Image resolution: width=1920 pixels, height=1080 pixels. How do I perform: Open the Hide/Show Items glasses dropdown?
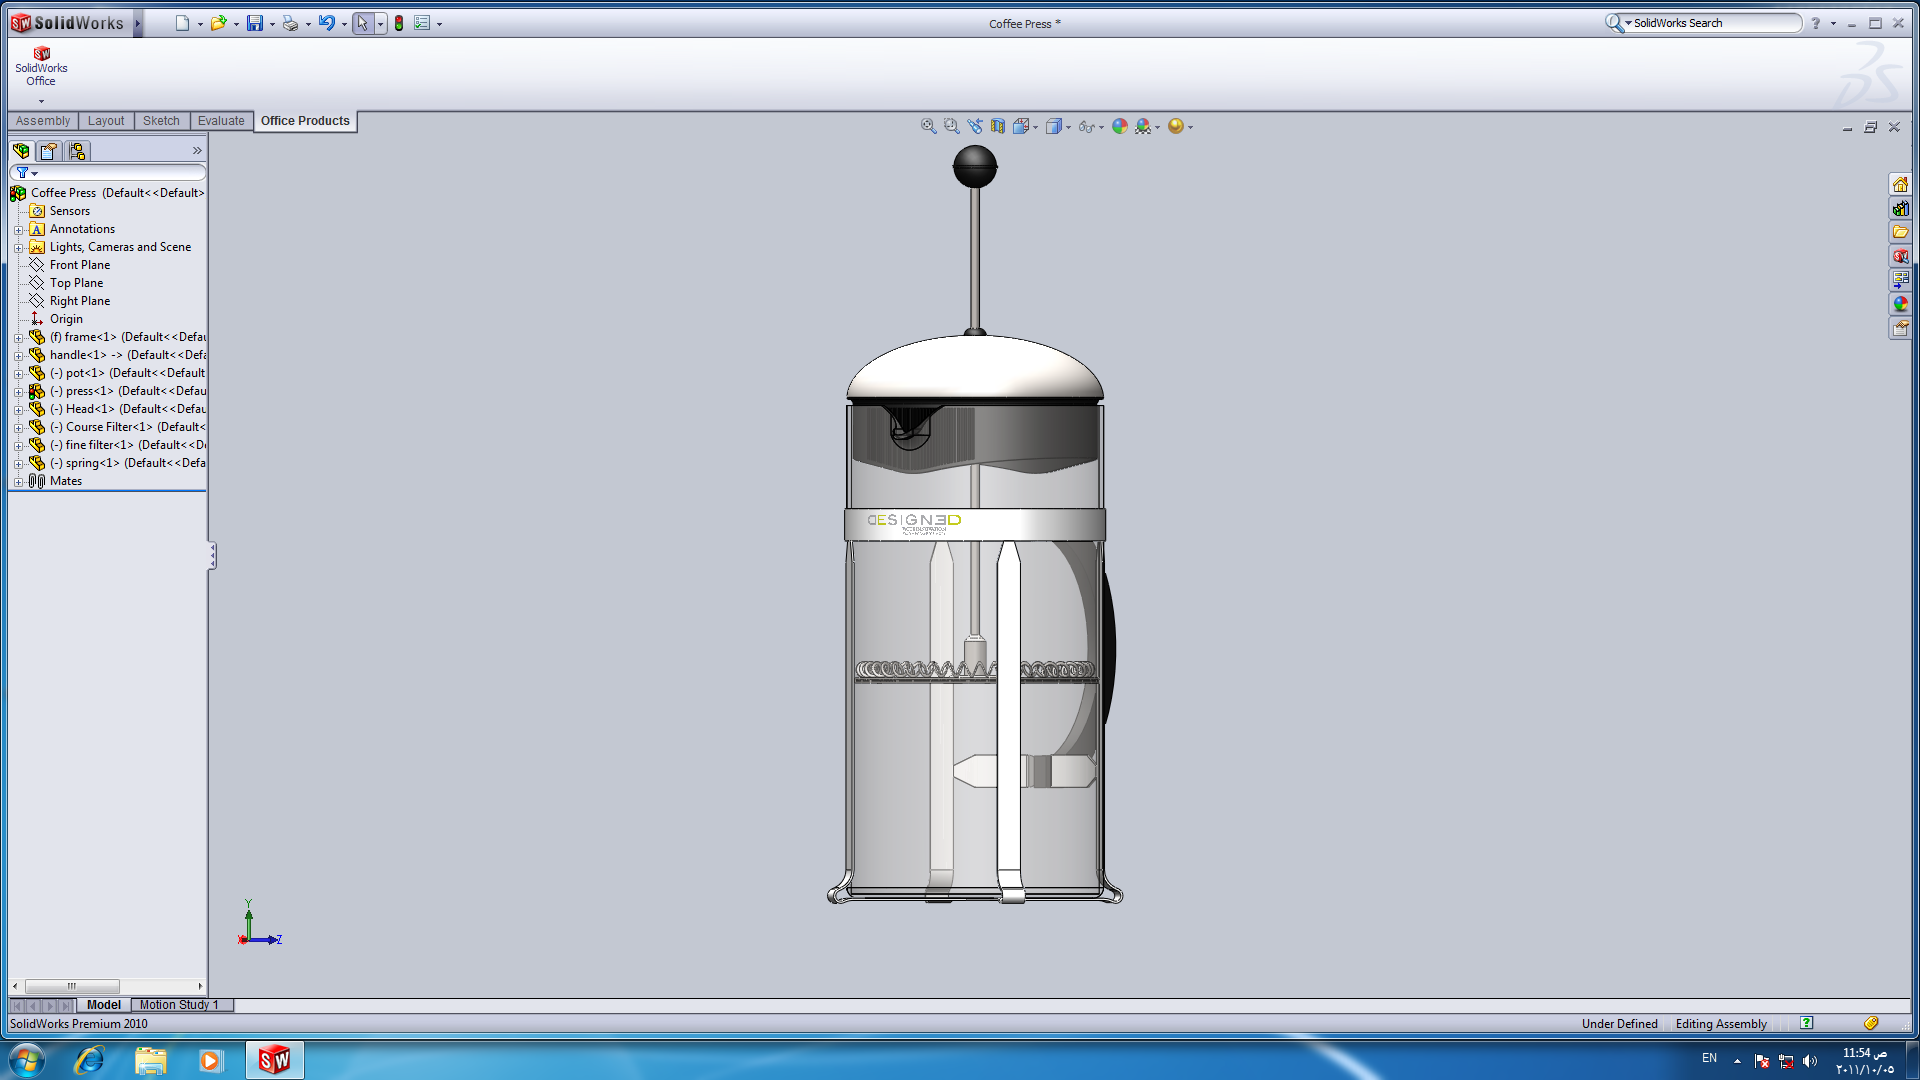(1101, 127)
